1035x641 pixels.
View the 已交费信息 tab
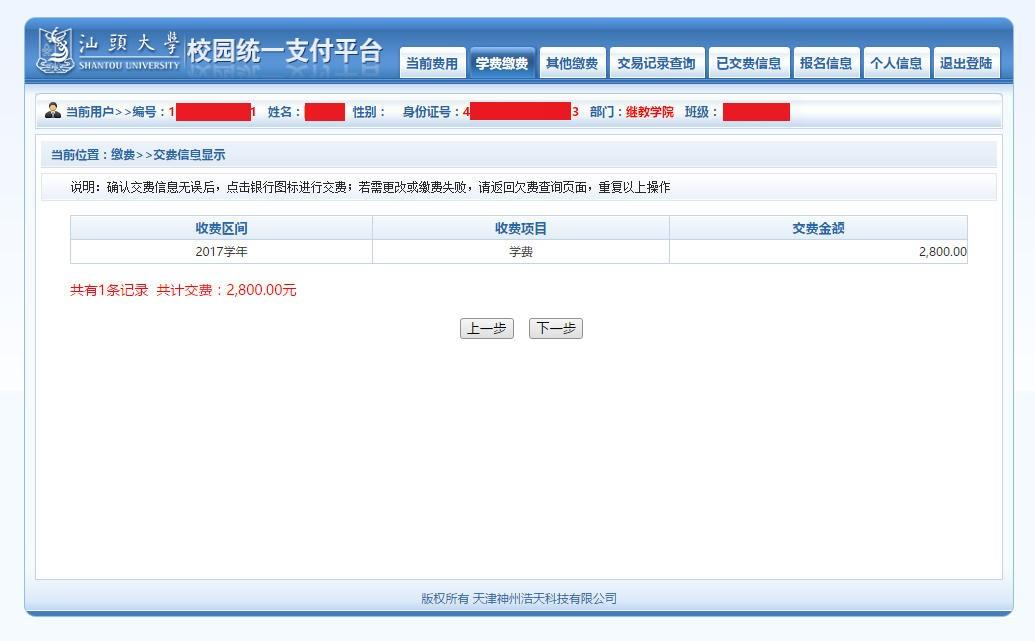749,64
